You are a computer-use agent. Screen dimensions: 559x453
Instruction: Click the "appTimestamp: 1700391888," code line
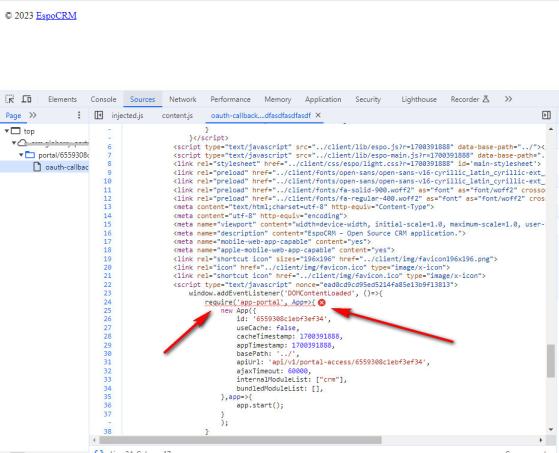coord(286,345)
